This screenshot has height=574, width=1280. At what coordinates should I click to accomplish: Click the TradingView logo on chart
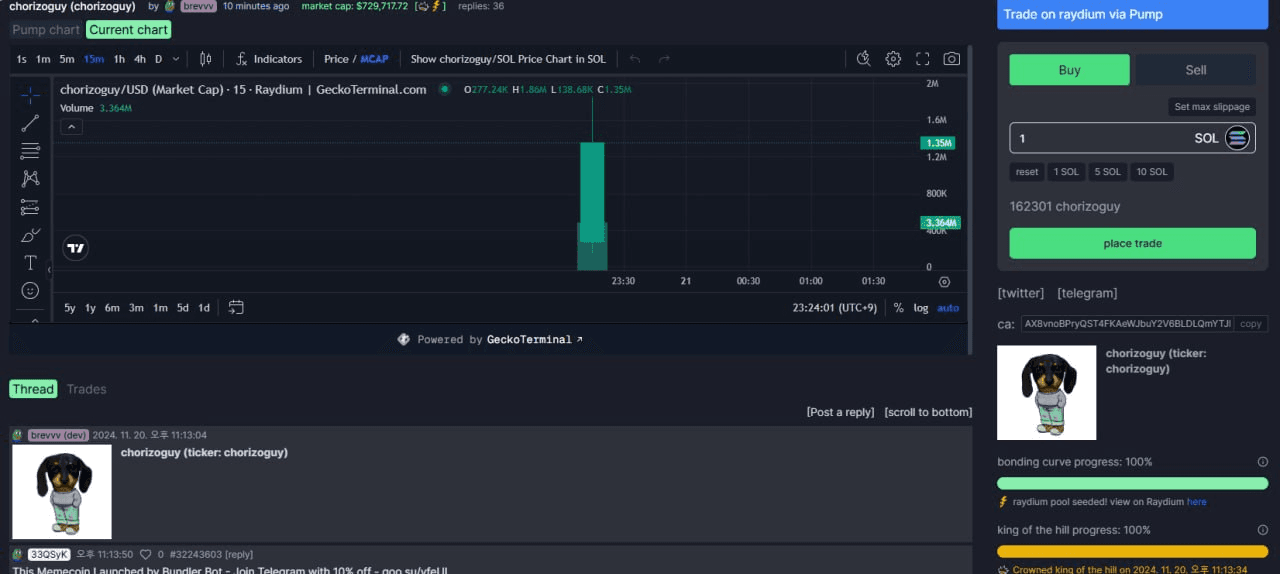tap(76, 248)
